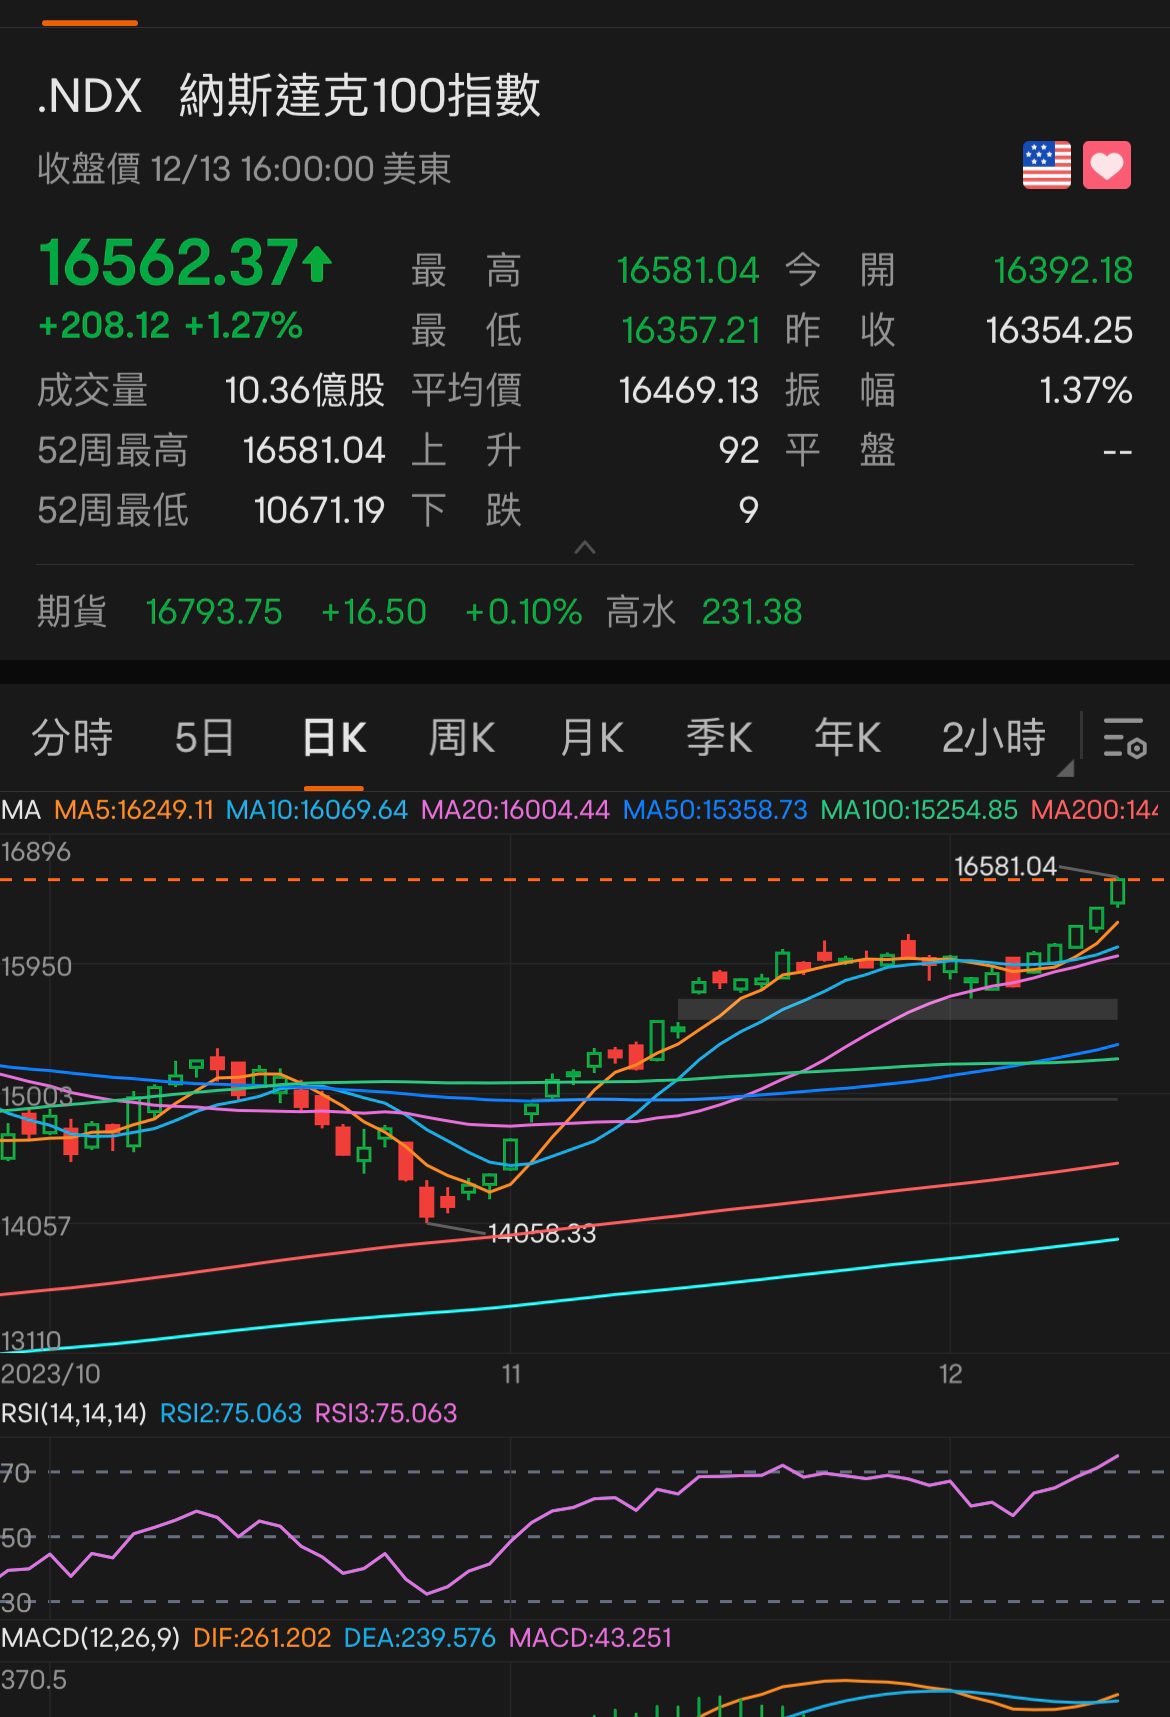Tap the latest green candlestick on chart

1117,890
